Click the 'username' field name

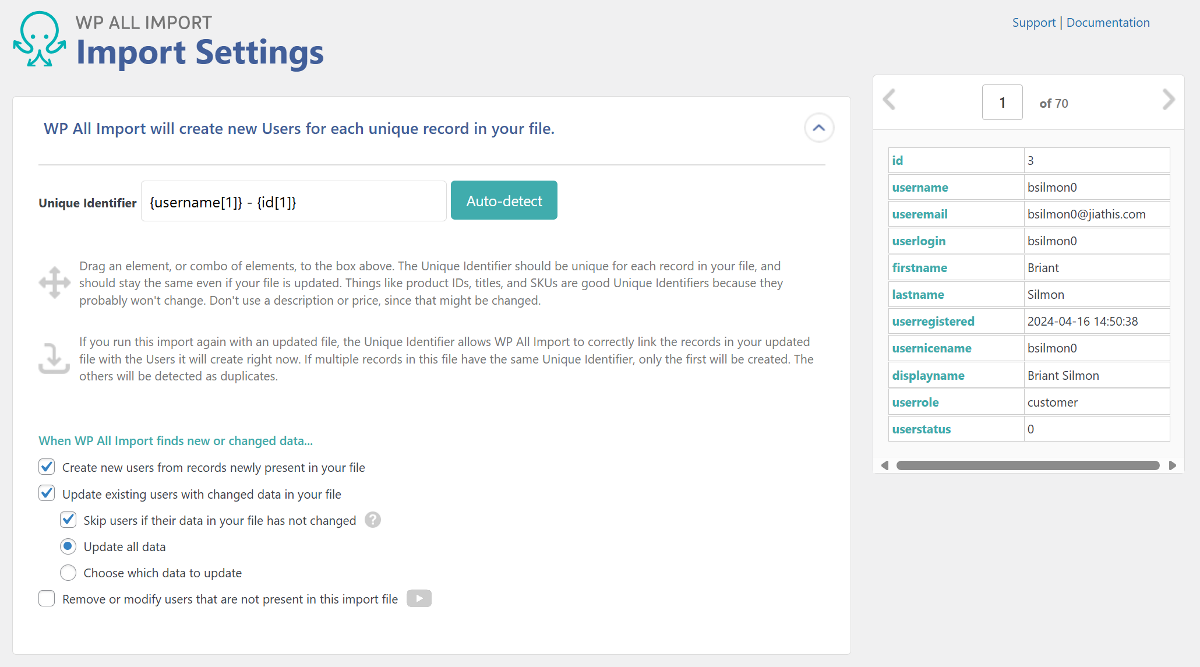click(x=920, y=188)
